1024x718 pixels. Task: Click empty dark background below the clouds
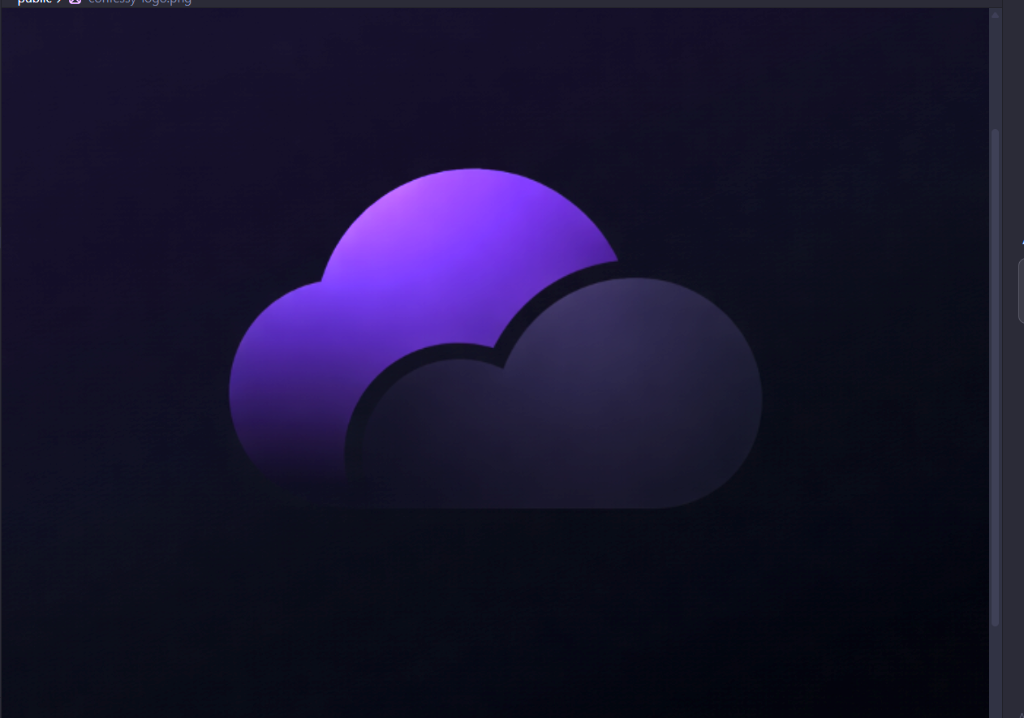point(500,610)
